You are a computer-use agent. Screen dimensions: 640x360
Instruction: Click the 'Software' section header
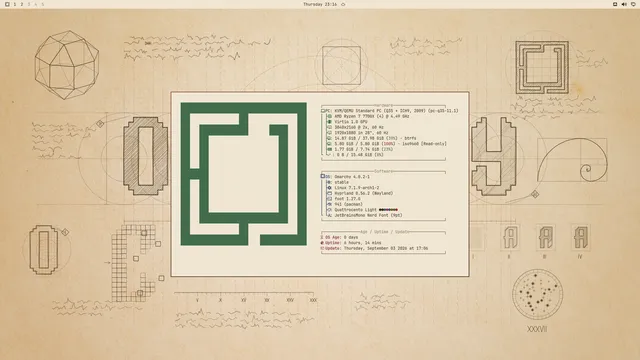click(383, 171)
